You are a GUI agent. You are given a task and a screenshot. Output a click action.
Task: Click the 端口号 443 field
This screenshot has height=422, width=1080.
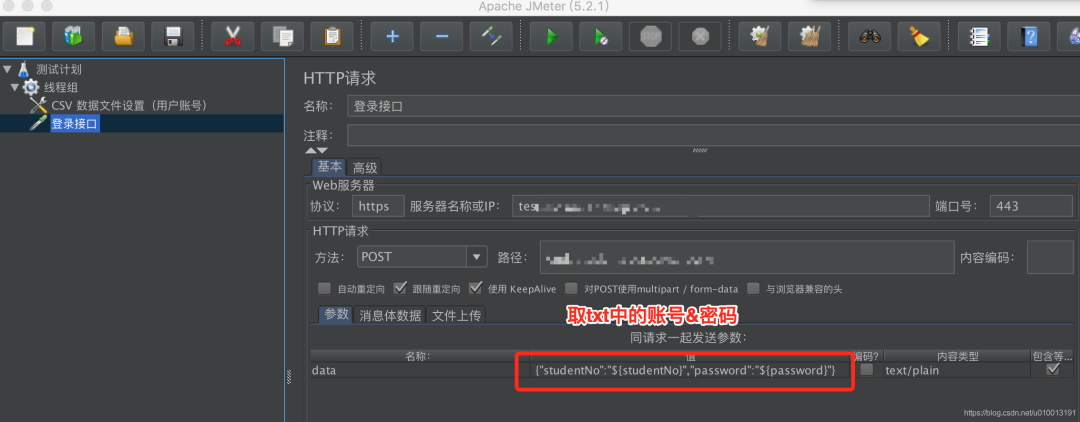coord(1031,206)
